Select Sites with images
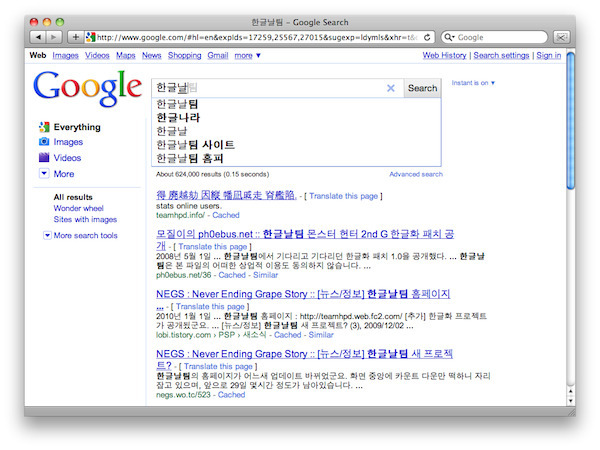 click(85, 219)
